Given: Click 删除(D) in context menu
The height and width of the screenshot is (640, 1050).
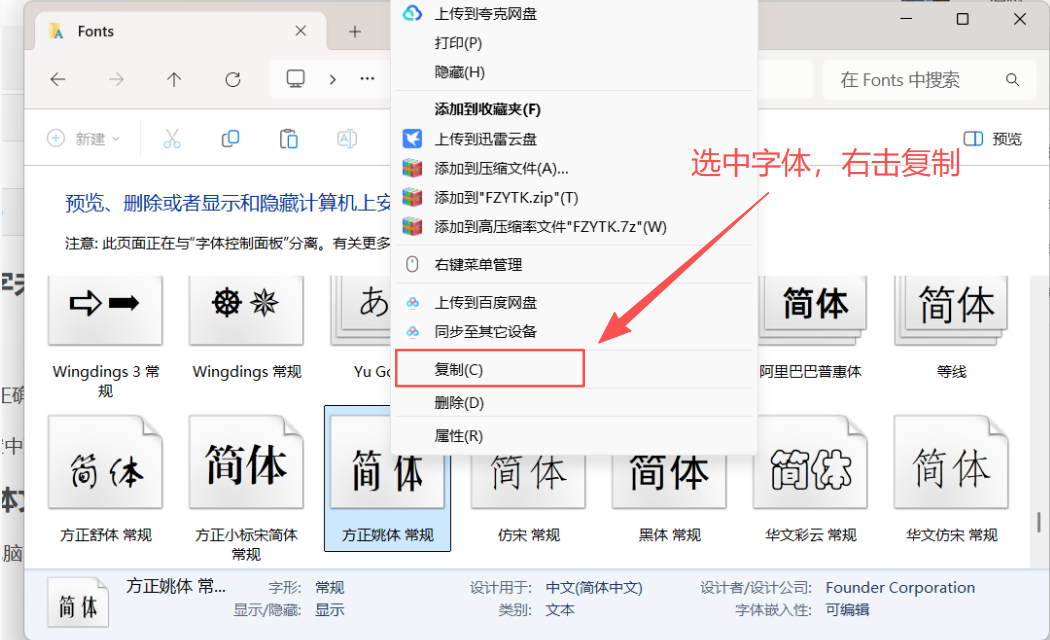Looking at the screenshot, I should (x=575, y=402).
